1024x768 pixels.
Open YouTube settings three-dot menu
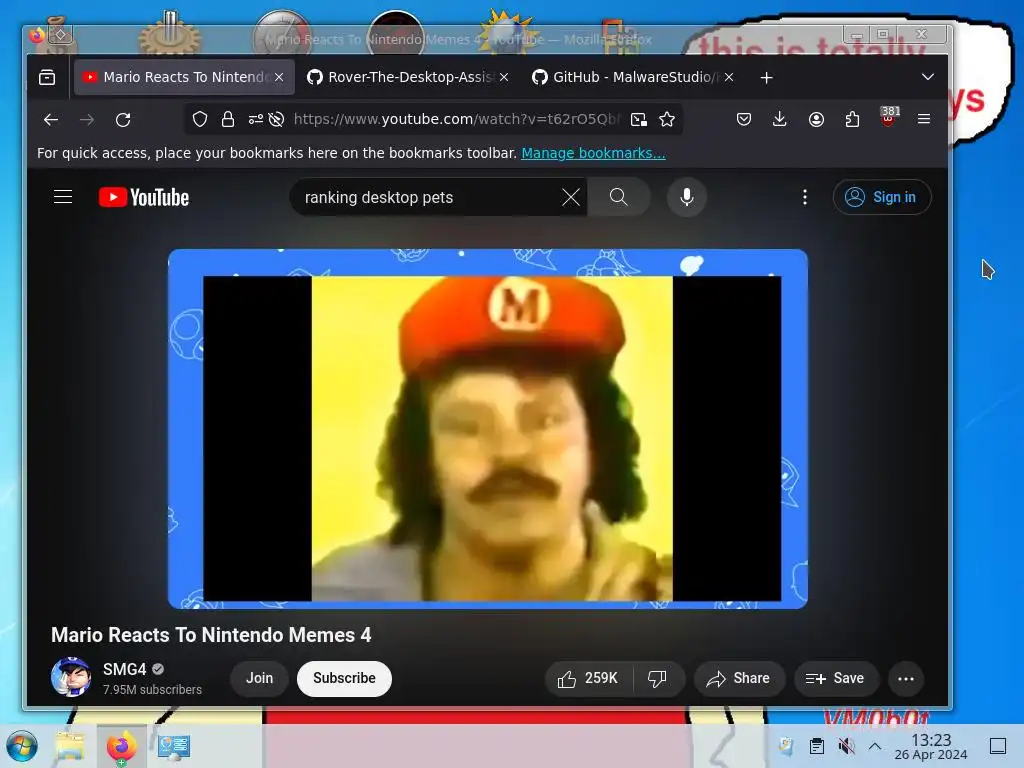pyautogui.click(x=805, y=197)
